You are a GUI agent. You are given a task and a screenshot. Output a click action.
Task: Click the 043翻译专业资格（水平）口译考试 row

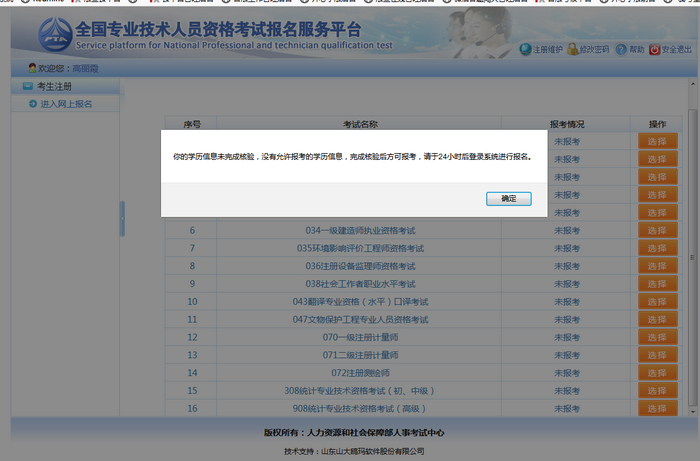pyautogui.click(x=359, y=301)
